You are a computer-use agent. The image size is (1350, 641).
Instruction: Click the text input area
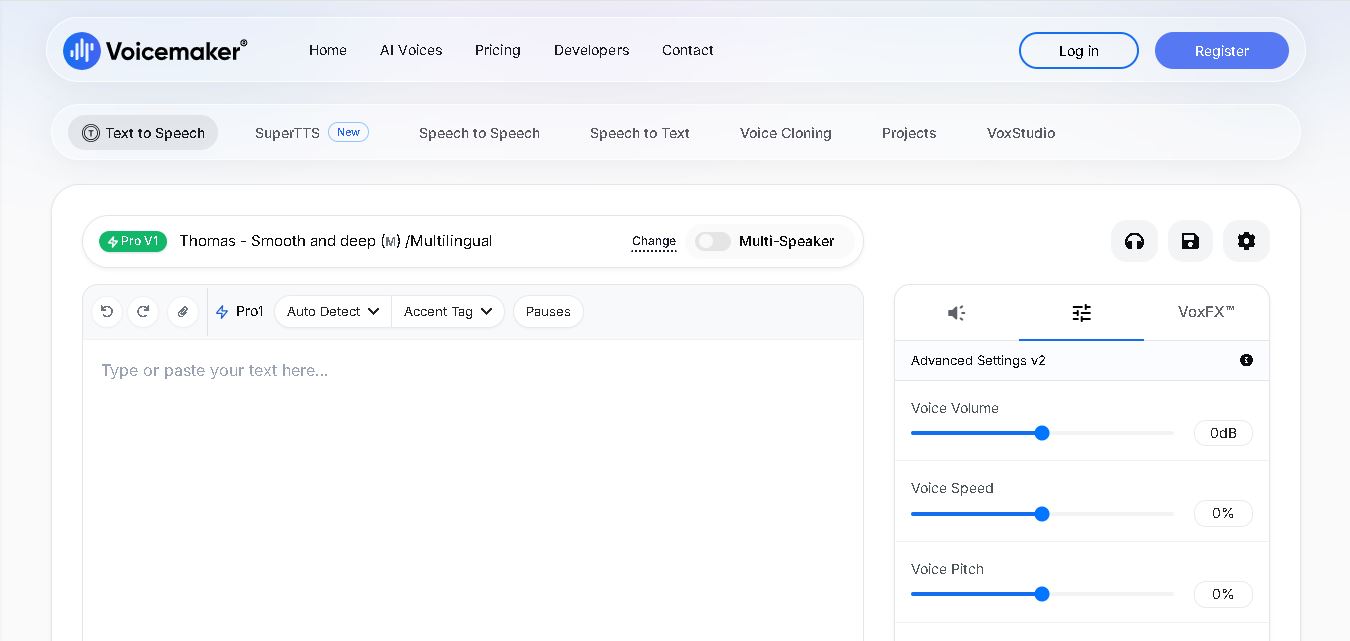(473, 490)
